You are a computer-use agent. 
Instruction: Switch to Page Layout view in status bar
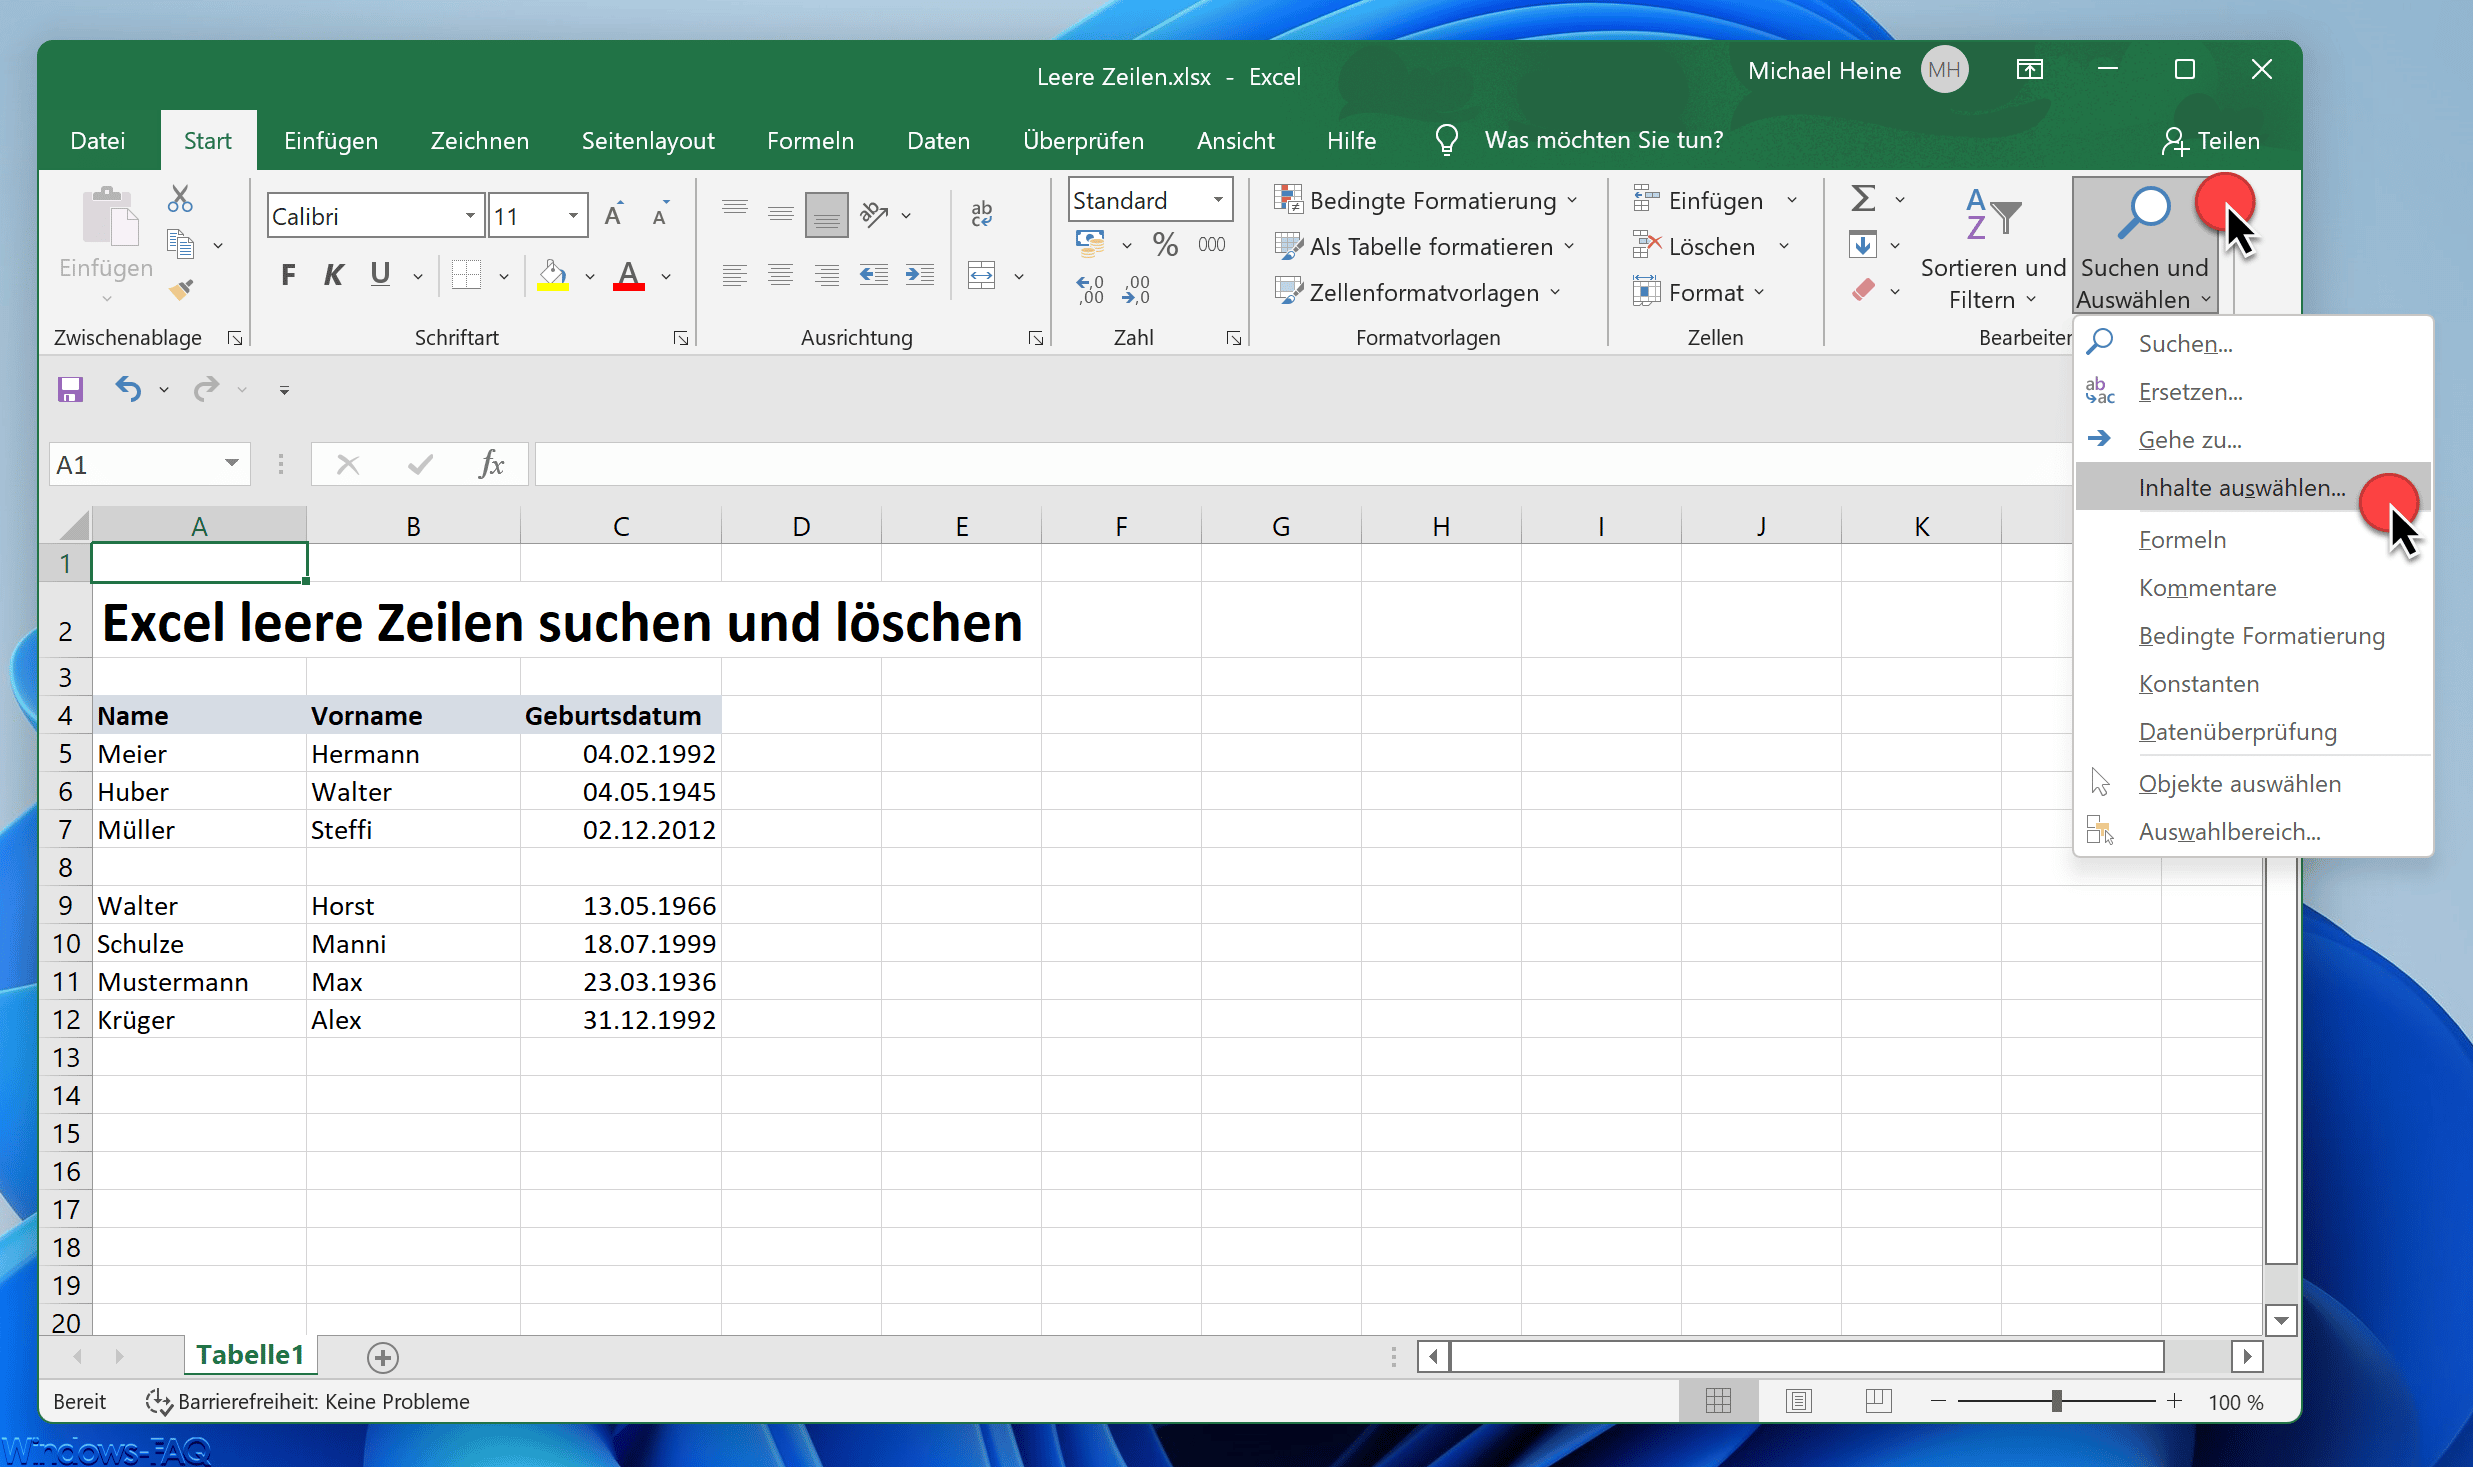click(x=1798, y=1401)
